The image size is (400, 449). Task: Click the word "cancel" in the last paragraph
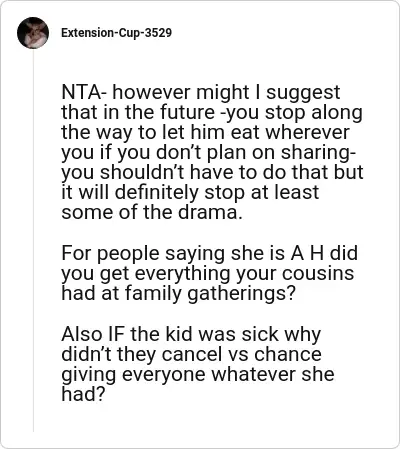click(192, 354)
